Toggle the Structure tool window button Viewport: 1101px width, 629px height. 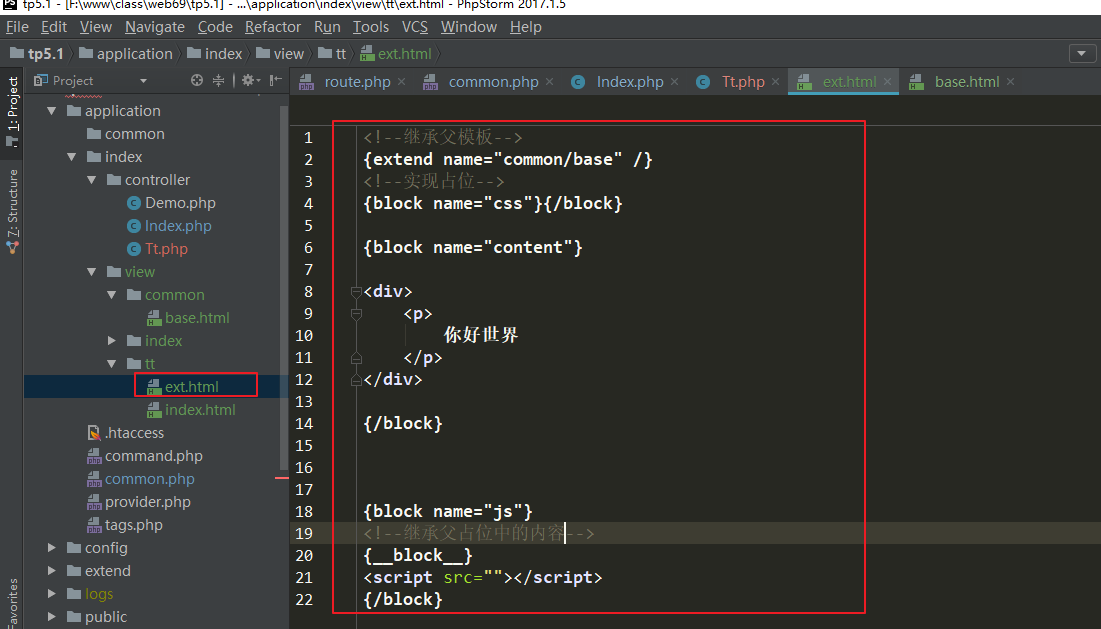click(12, 211)
